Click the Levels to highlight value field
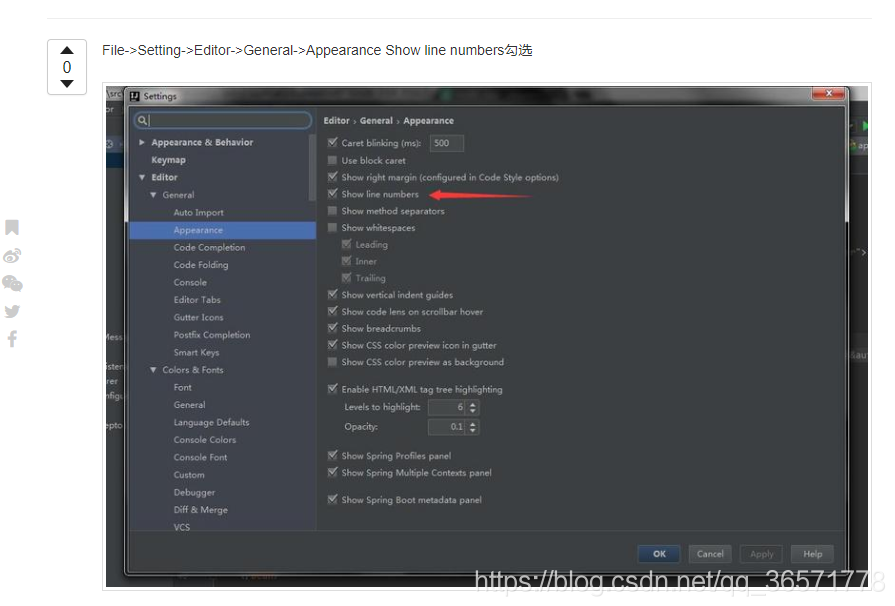895x606 pixels. coord(448,407)
